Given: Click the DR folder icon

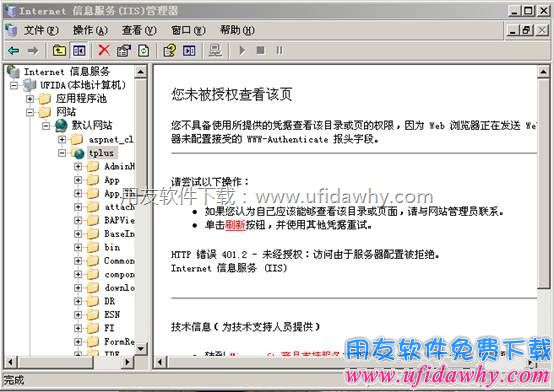Looking at the screenshot, I should [93, 301].
